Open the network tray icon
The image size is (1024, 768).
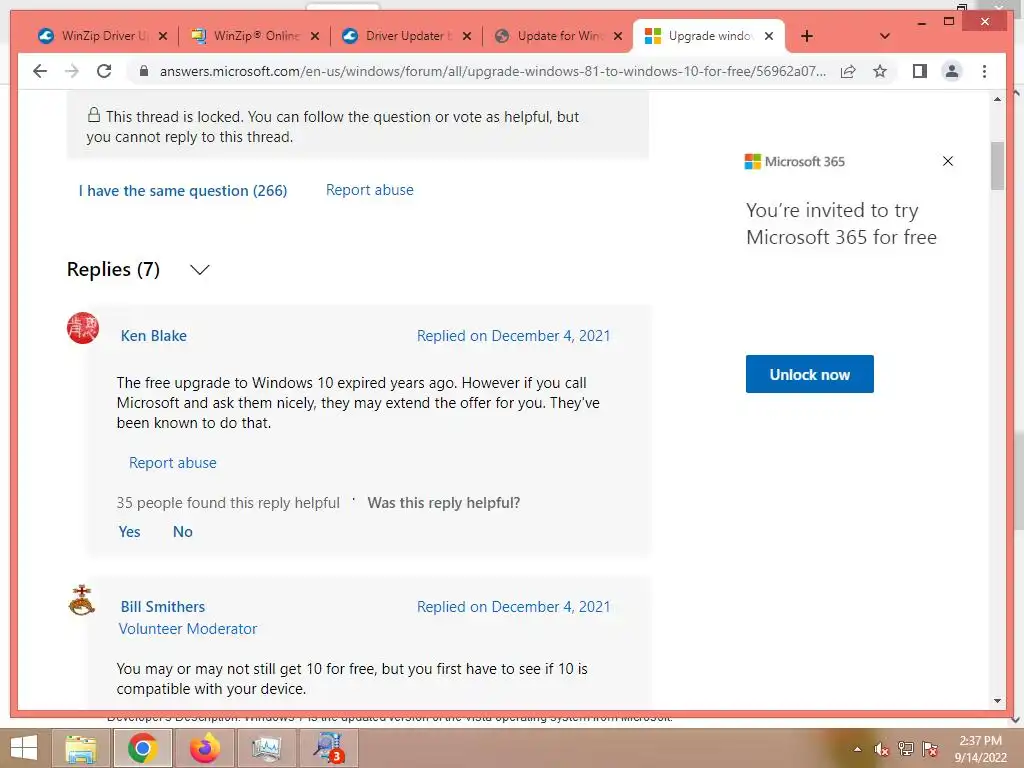pyautogui.click(x=906, y=749)
